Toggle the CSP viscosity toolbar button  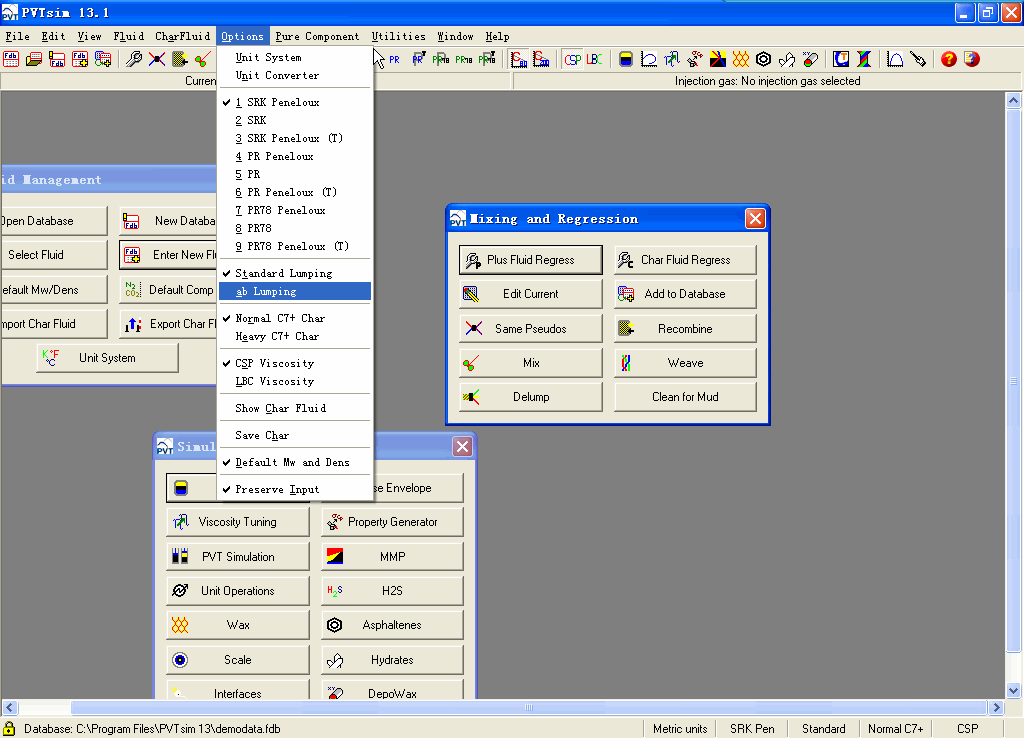573,59
